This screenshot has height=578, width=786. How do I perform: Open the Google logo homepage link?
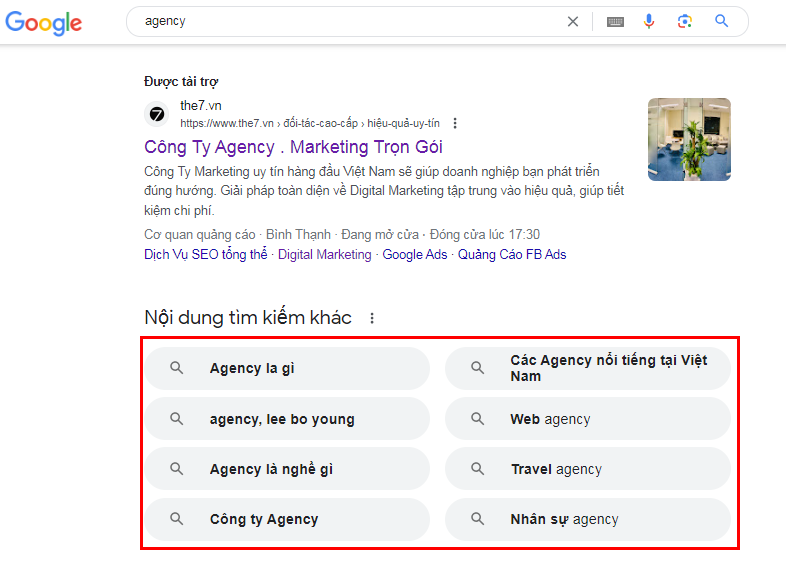[44, 23]
